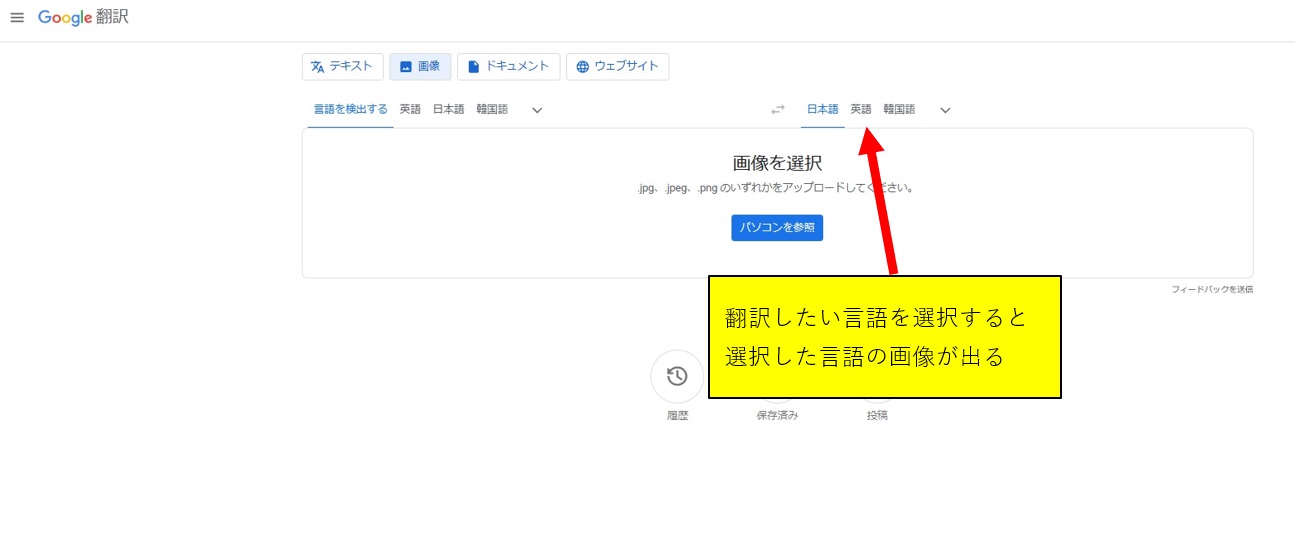Click the Google 翻訳 logo
Screen dimensions: 1295x553
[x=84, y=18]
